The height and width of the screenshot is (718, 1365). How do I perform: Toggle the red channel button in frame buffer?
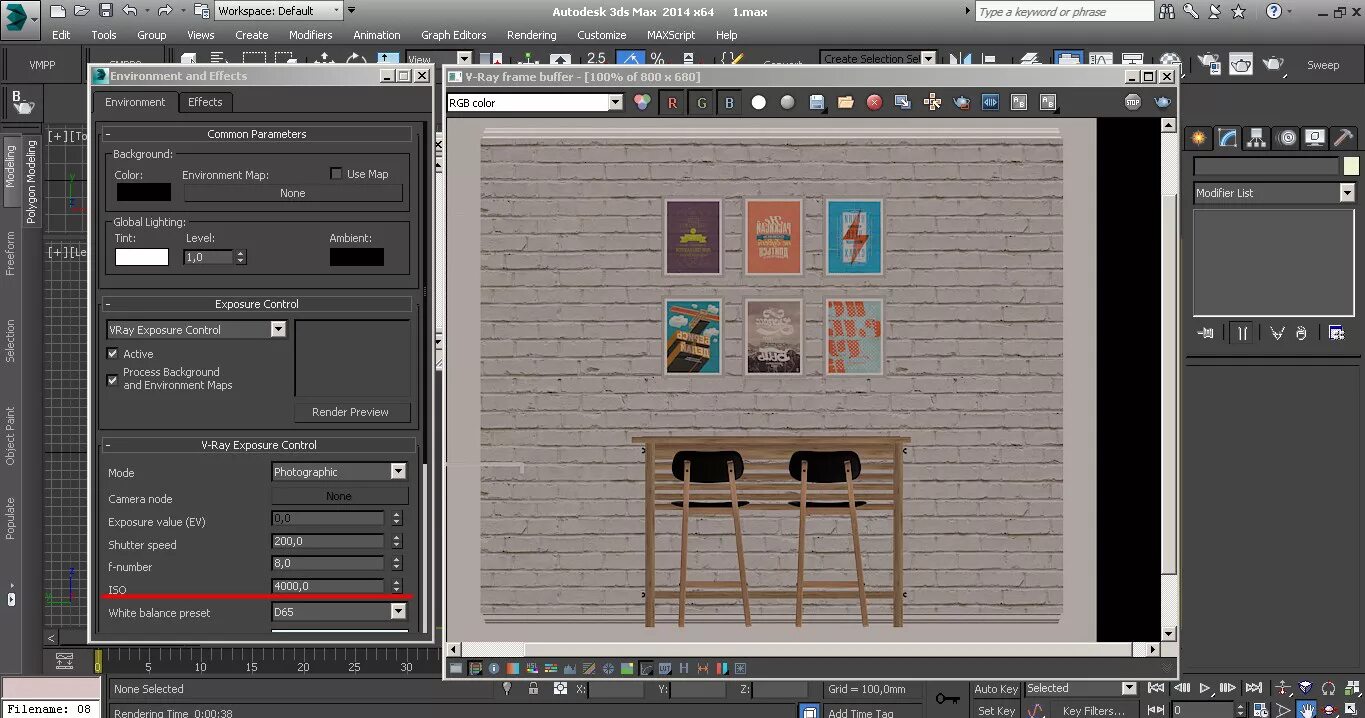[672, 103]
